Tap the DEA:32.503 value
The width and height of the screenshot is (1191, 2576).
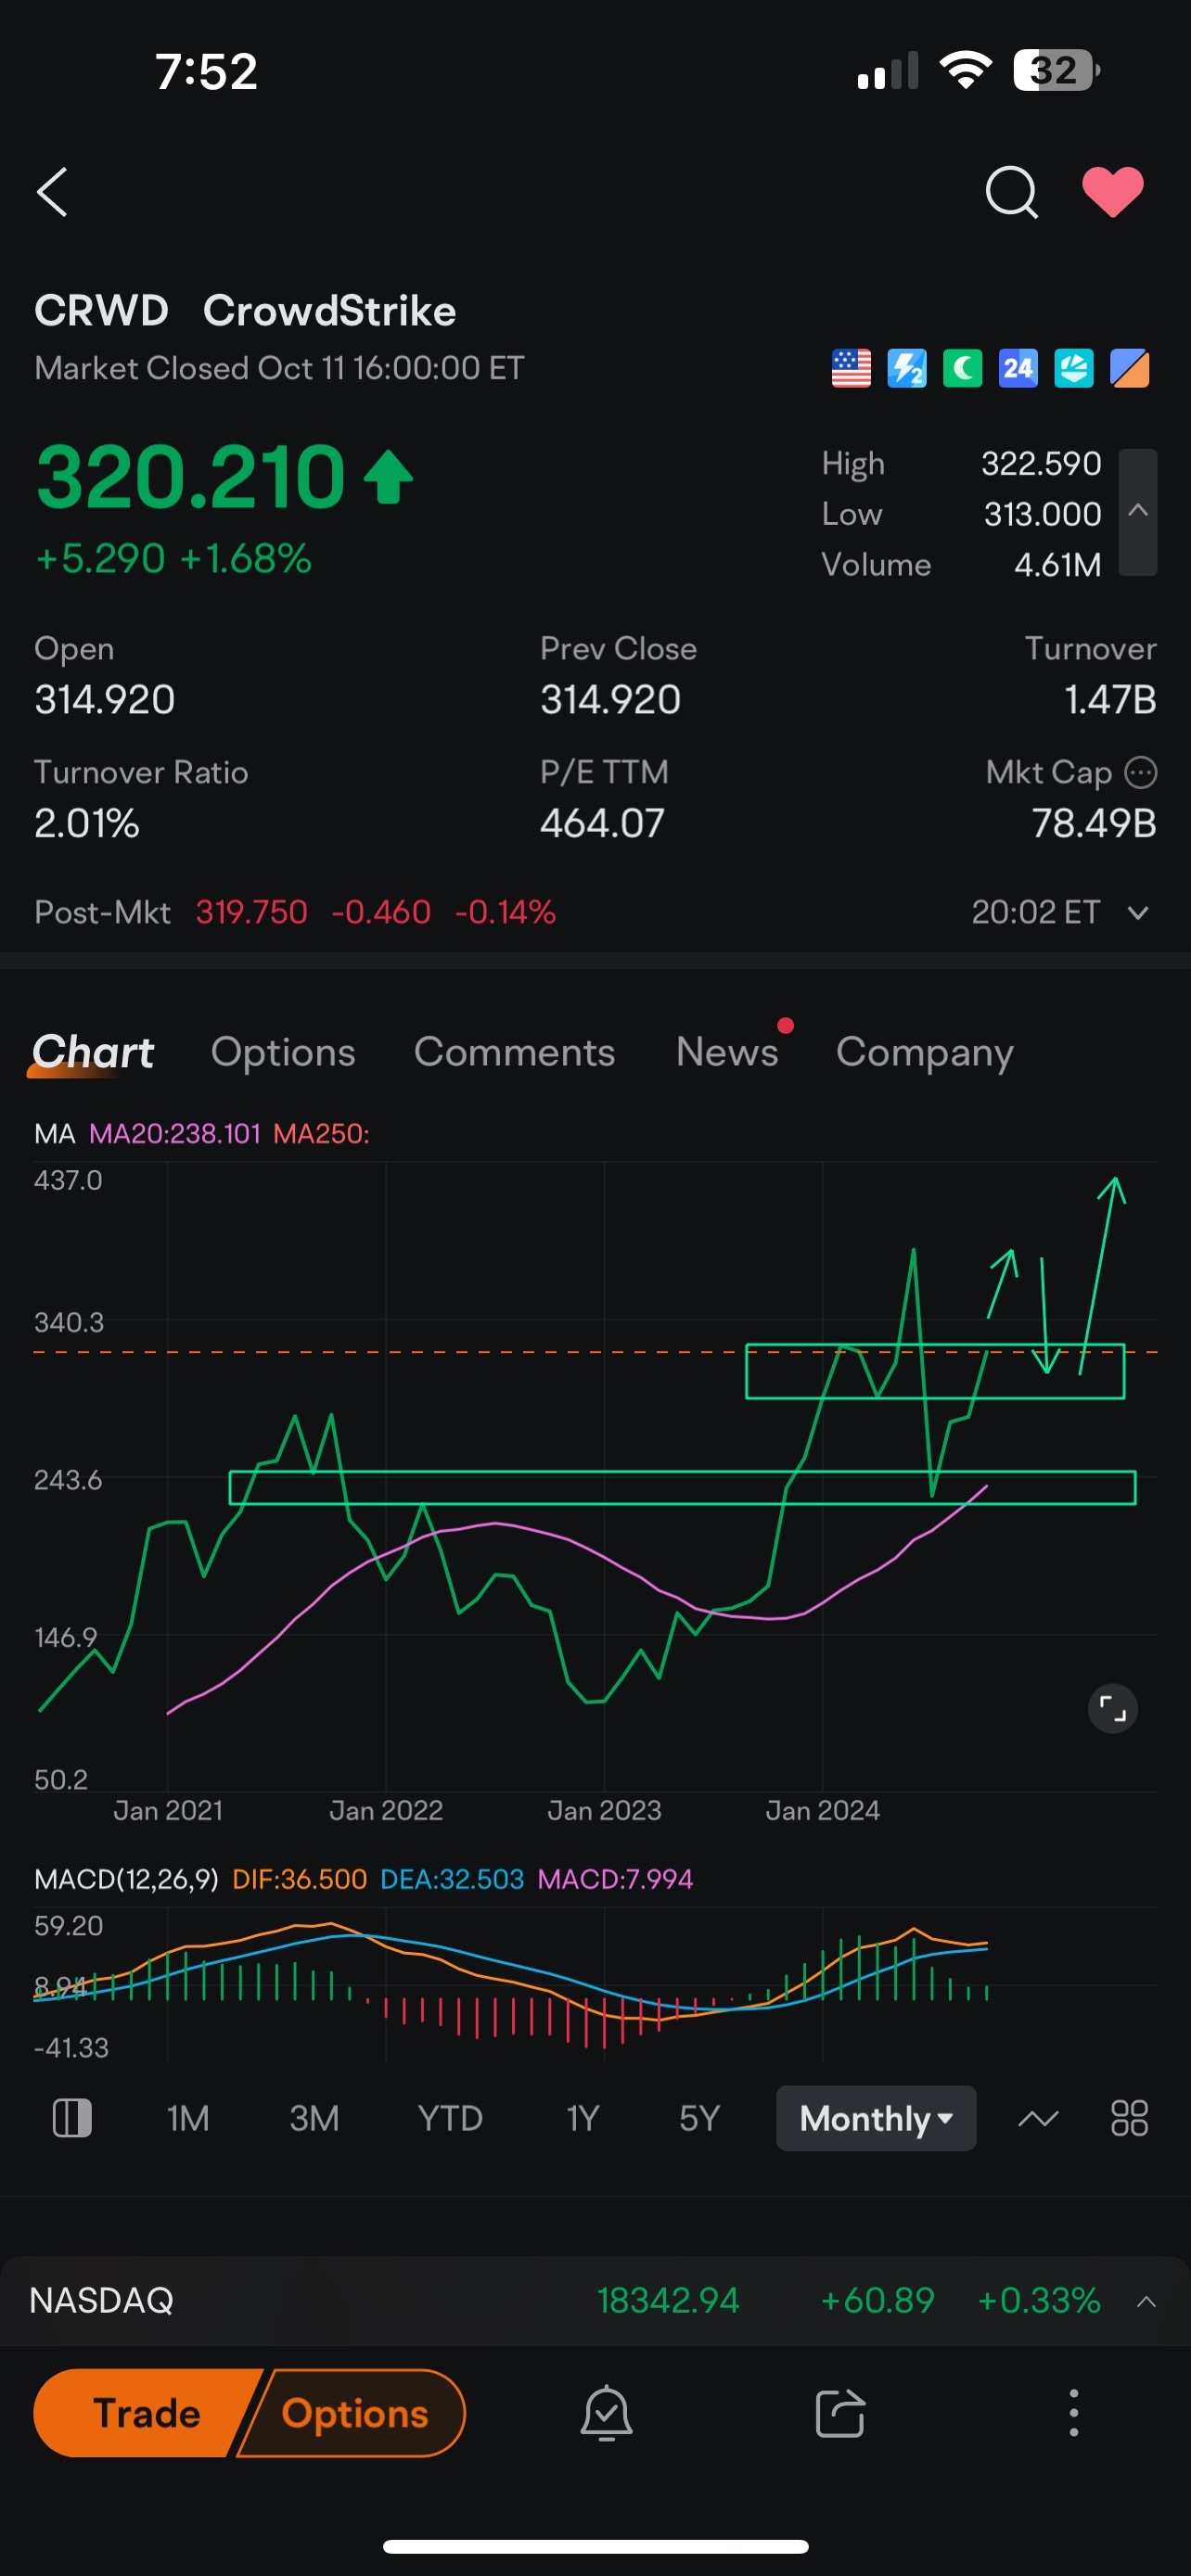click(x=452, y=1879)
